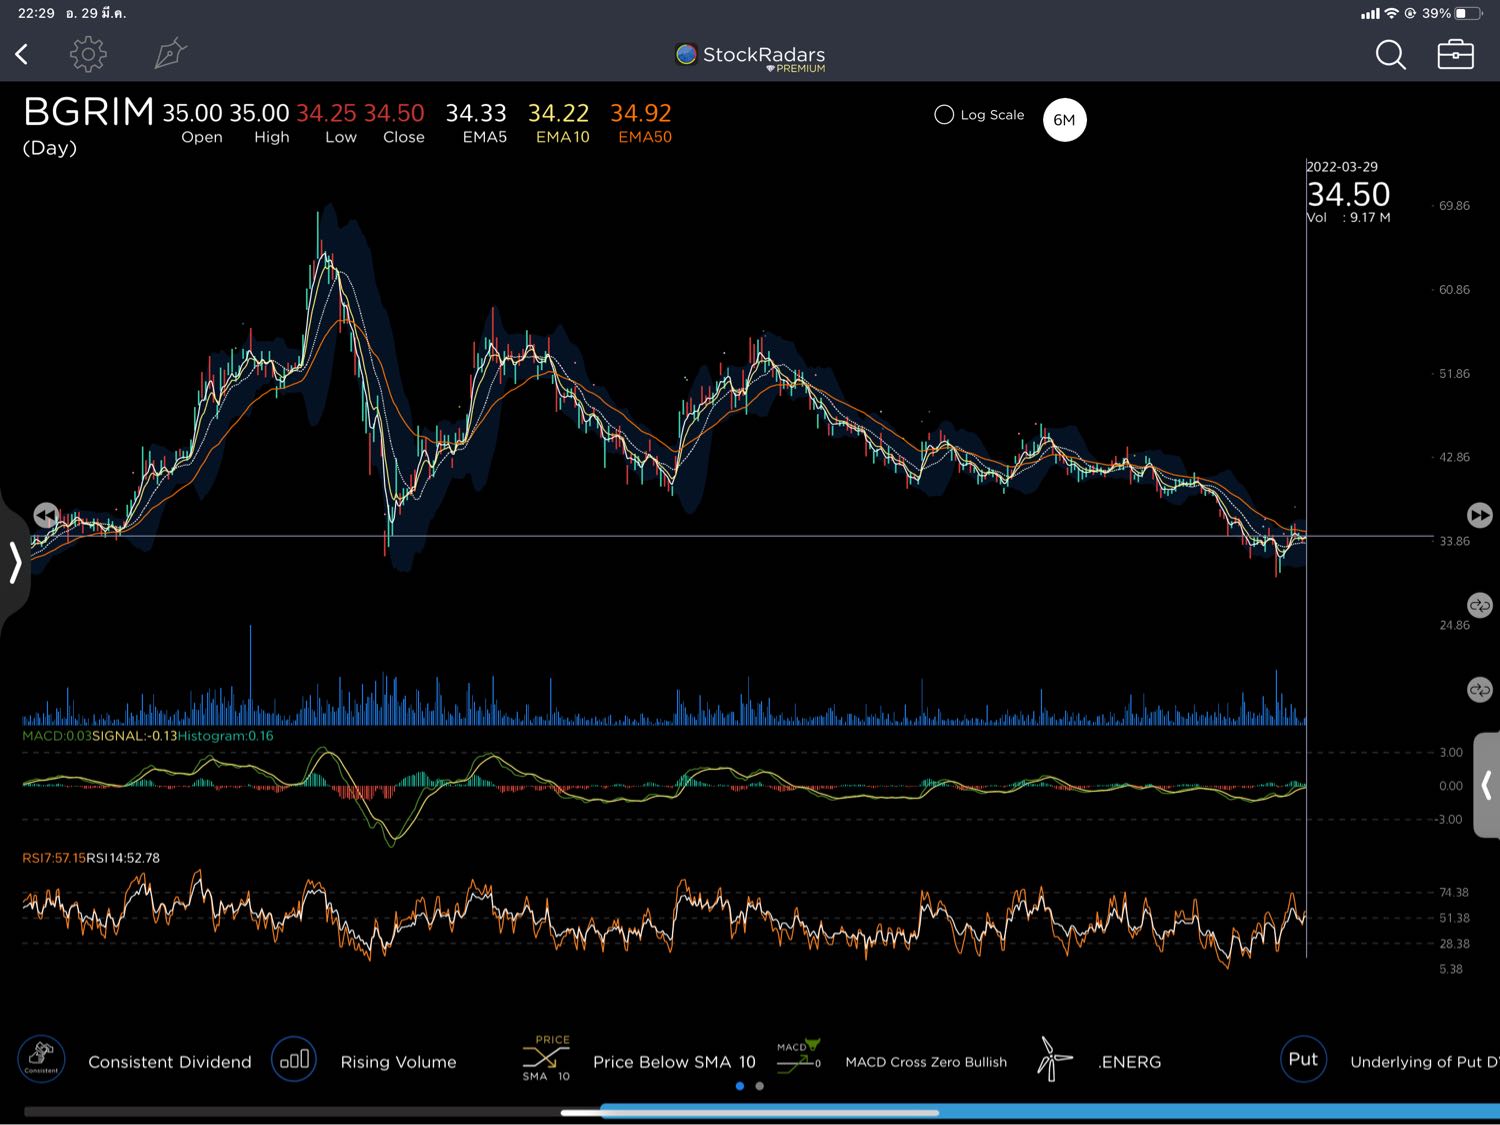Open the Underlying of Put label

[1424, 1062]
